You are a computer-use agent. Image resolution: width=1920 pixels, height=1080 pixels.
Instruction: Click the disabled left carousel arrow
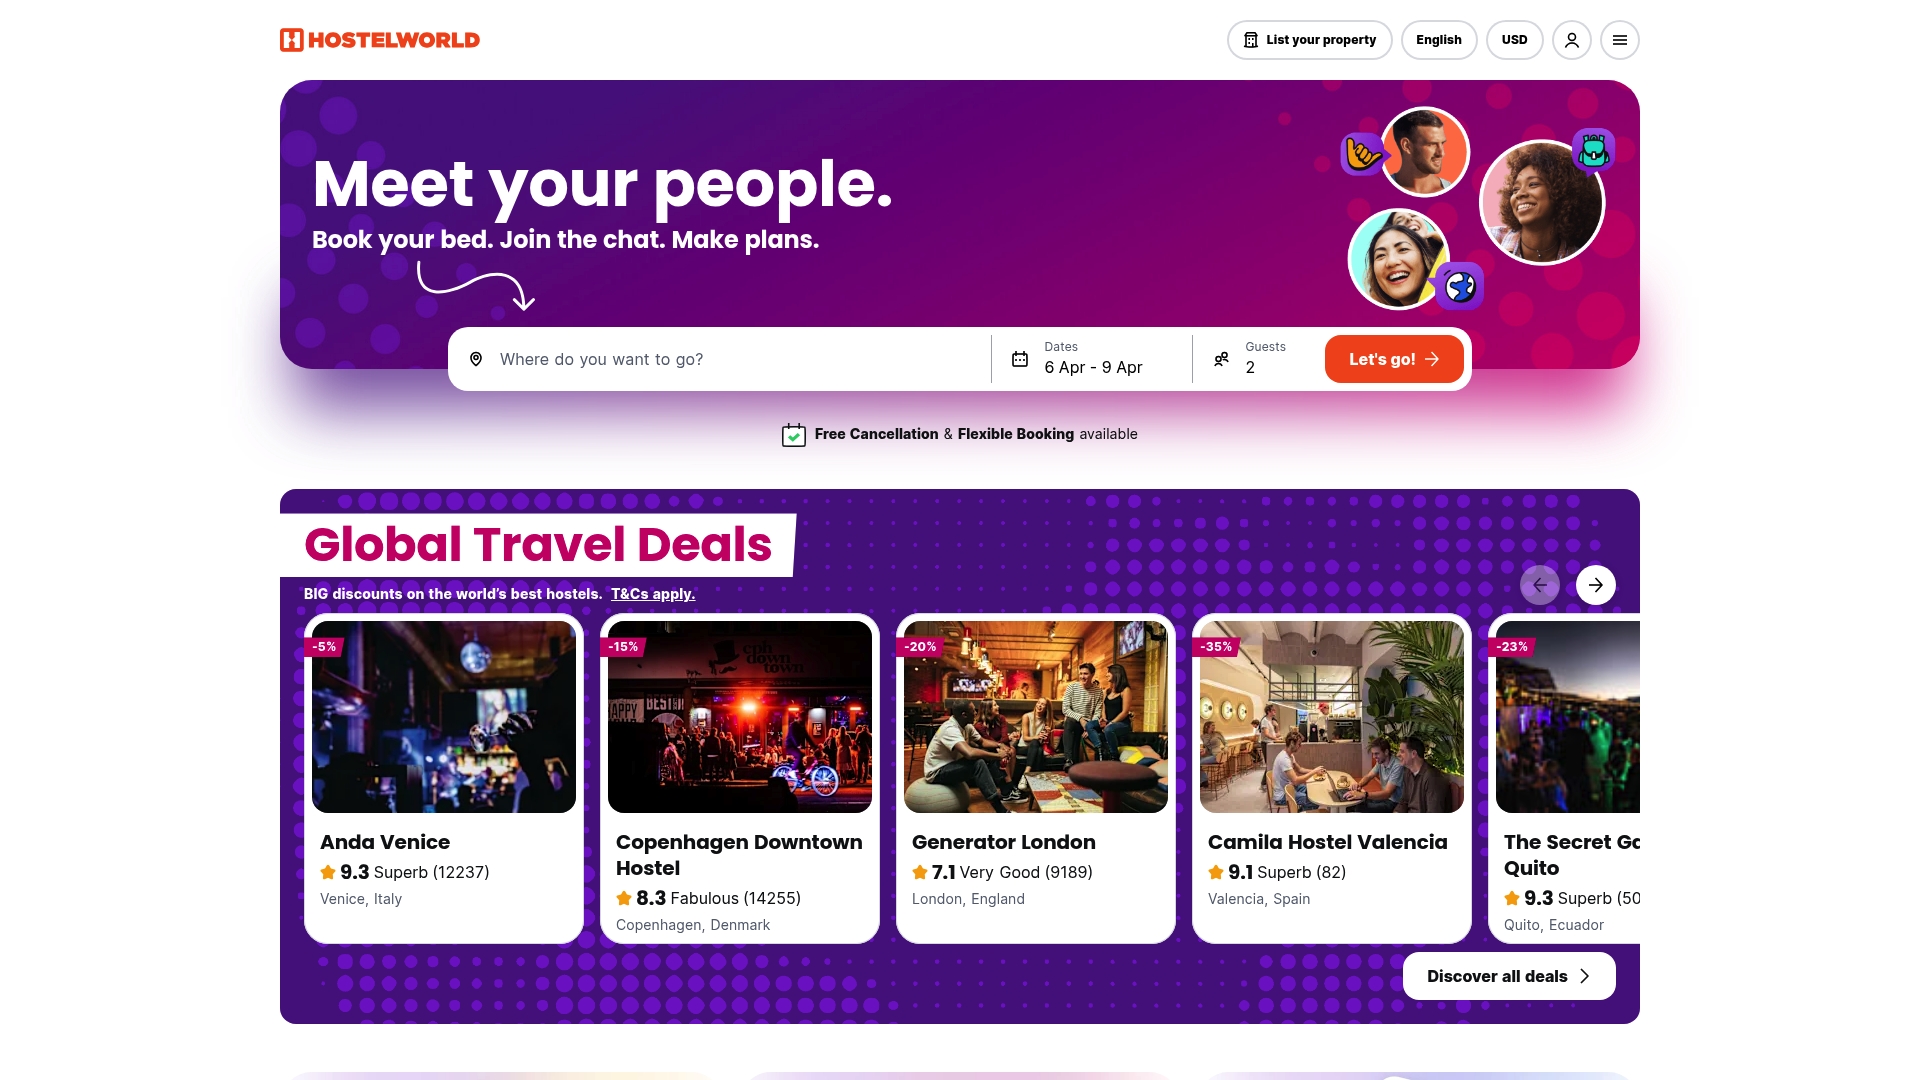click(1540, 584)
